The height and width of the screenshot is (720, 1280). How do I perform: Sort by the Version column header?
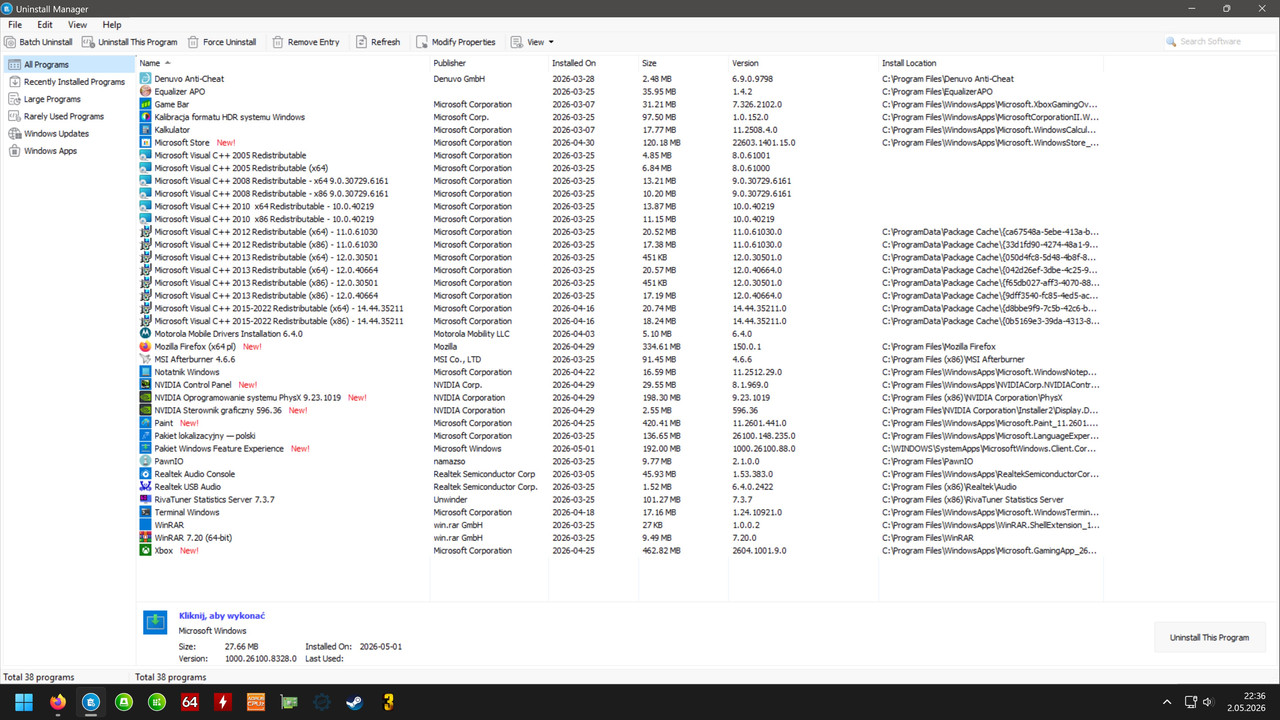(x=803, y=63)
